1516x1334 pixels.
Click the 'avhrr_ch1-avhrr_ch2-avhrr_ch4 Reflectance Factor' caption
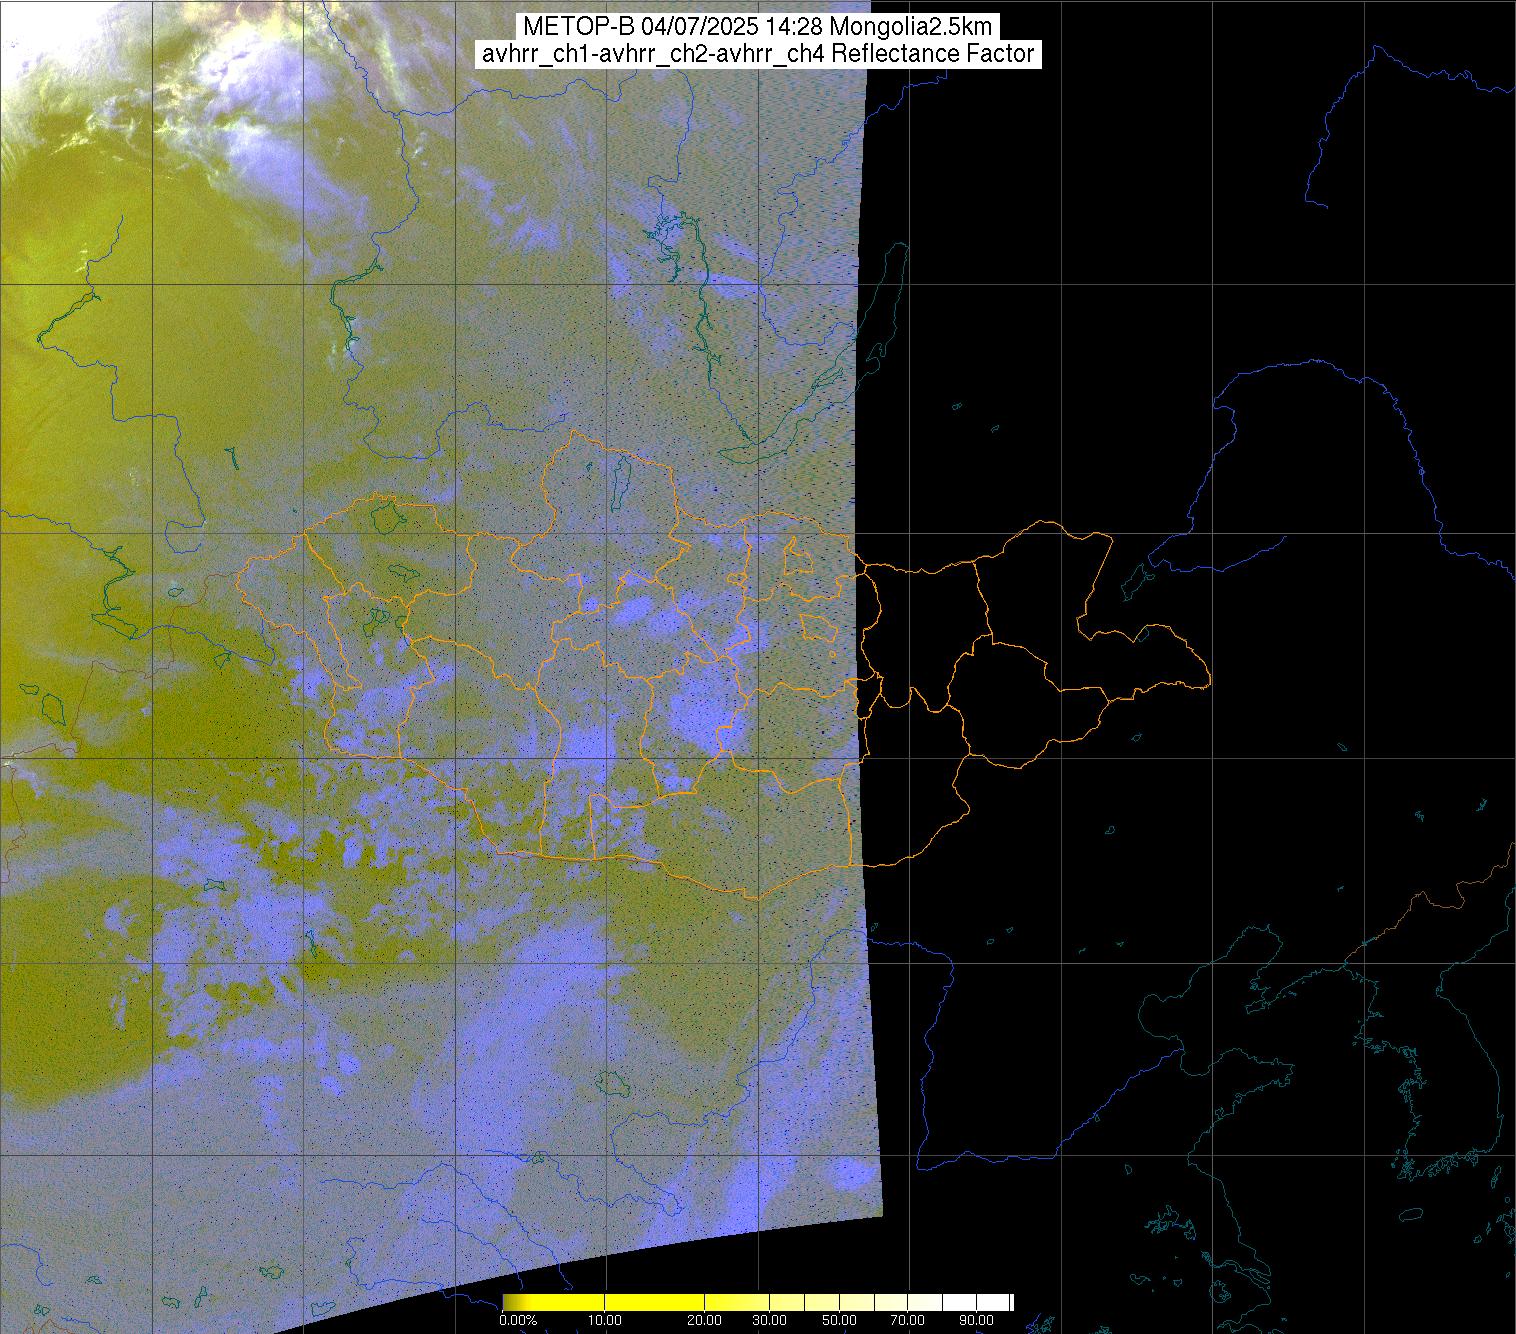click(x=758, y=54)
